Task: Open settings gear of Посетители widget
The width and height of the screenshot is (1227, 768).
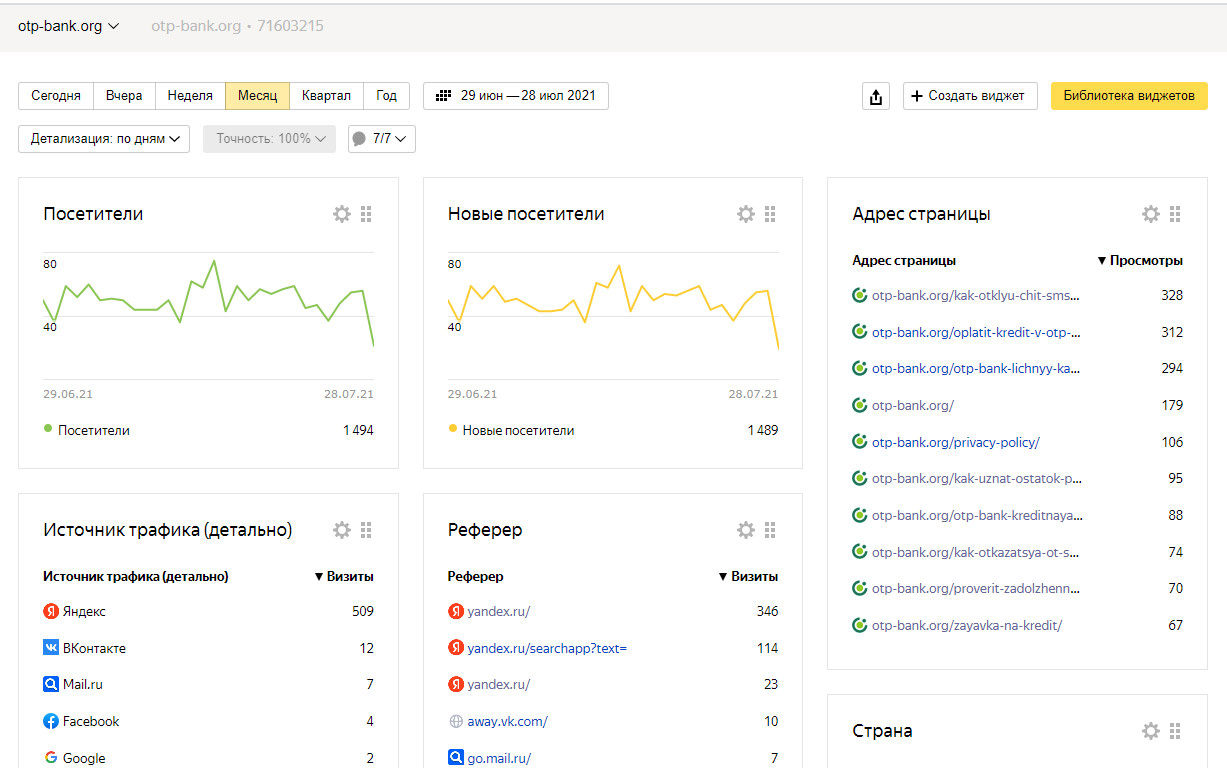Action: pyautogui.click(x=342, y=214)
